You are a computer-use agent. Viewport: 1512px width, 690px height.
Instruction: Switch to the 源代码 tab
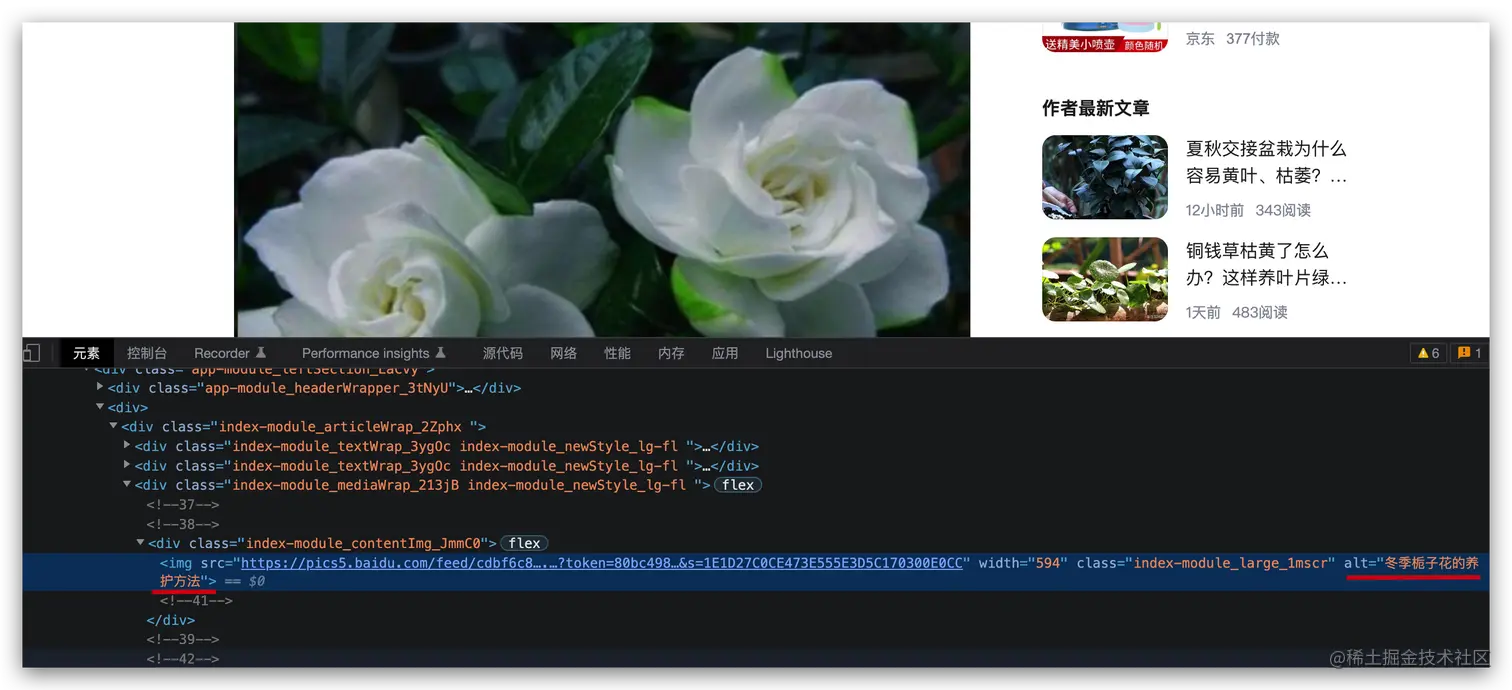pos(503,353)
